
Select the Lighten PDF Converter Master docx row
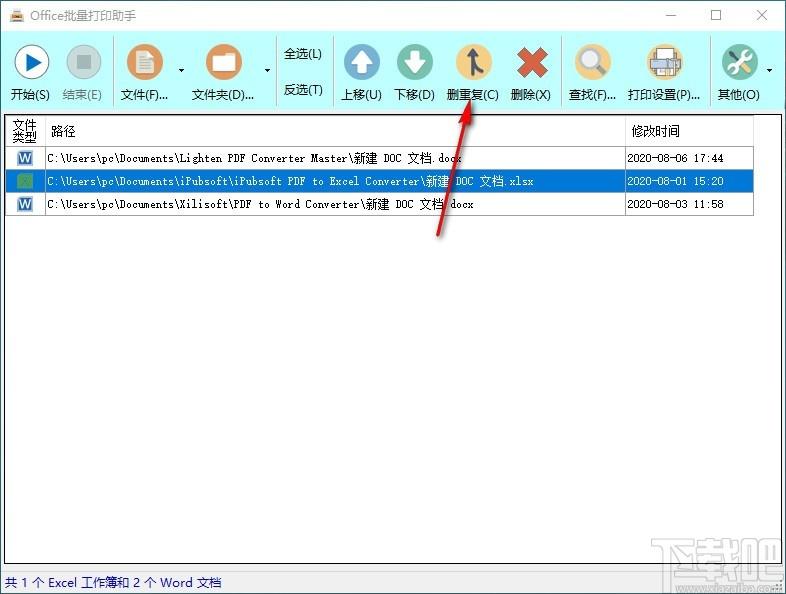coord(379,158)
